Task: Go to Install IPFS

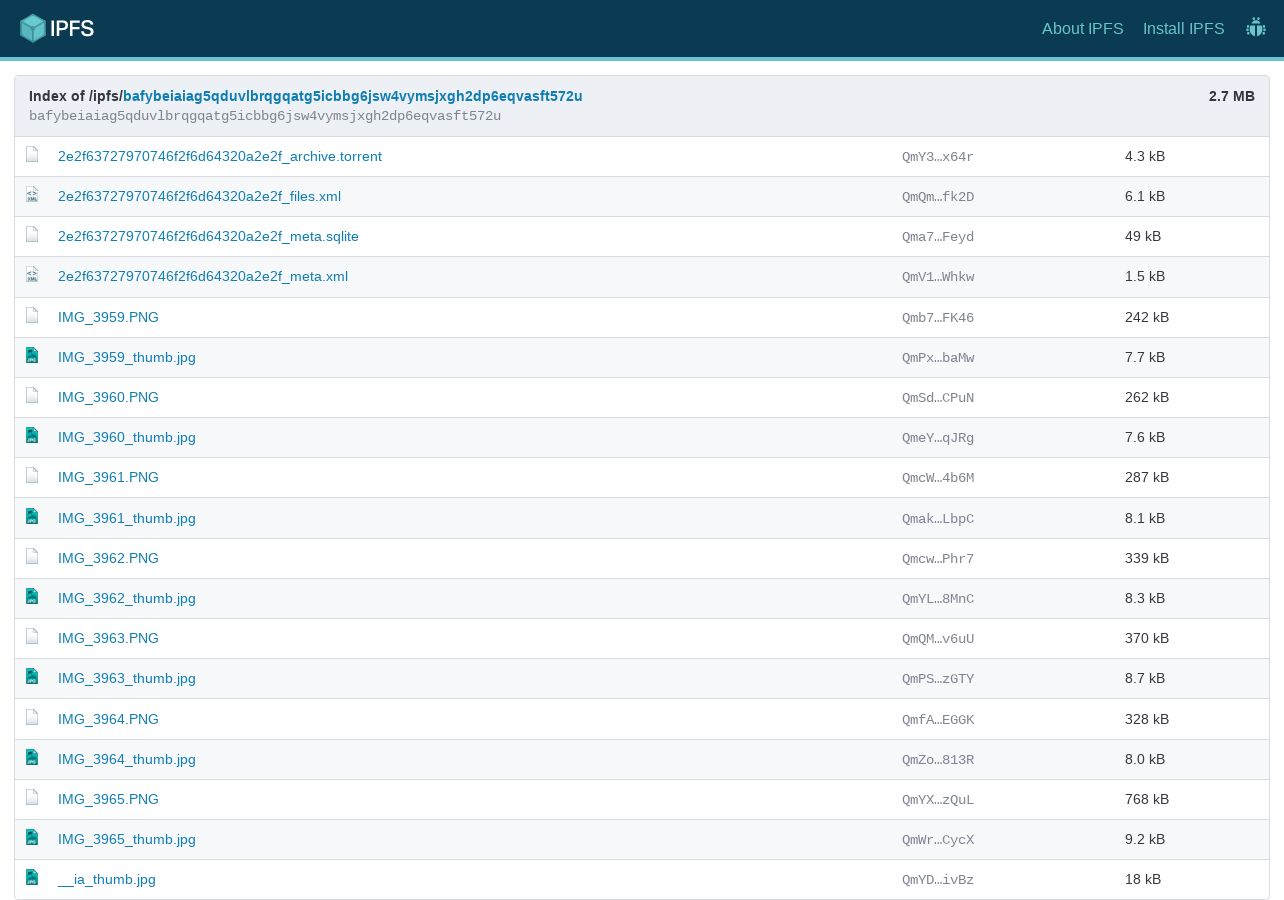Action: pos(1184,28)
